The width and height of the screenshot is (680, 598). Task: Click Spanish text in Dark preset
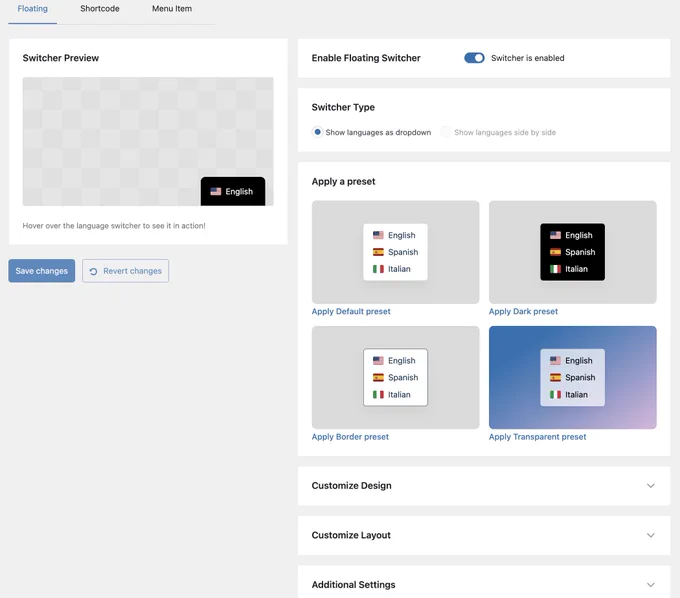580,252
